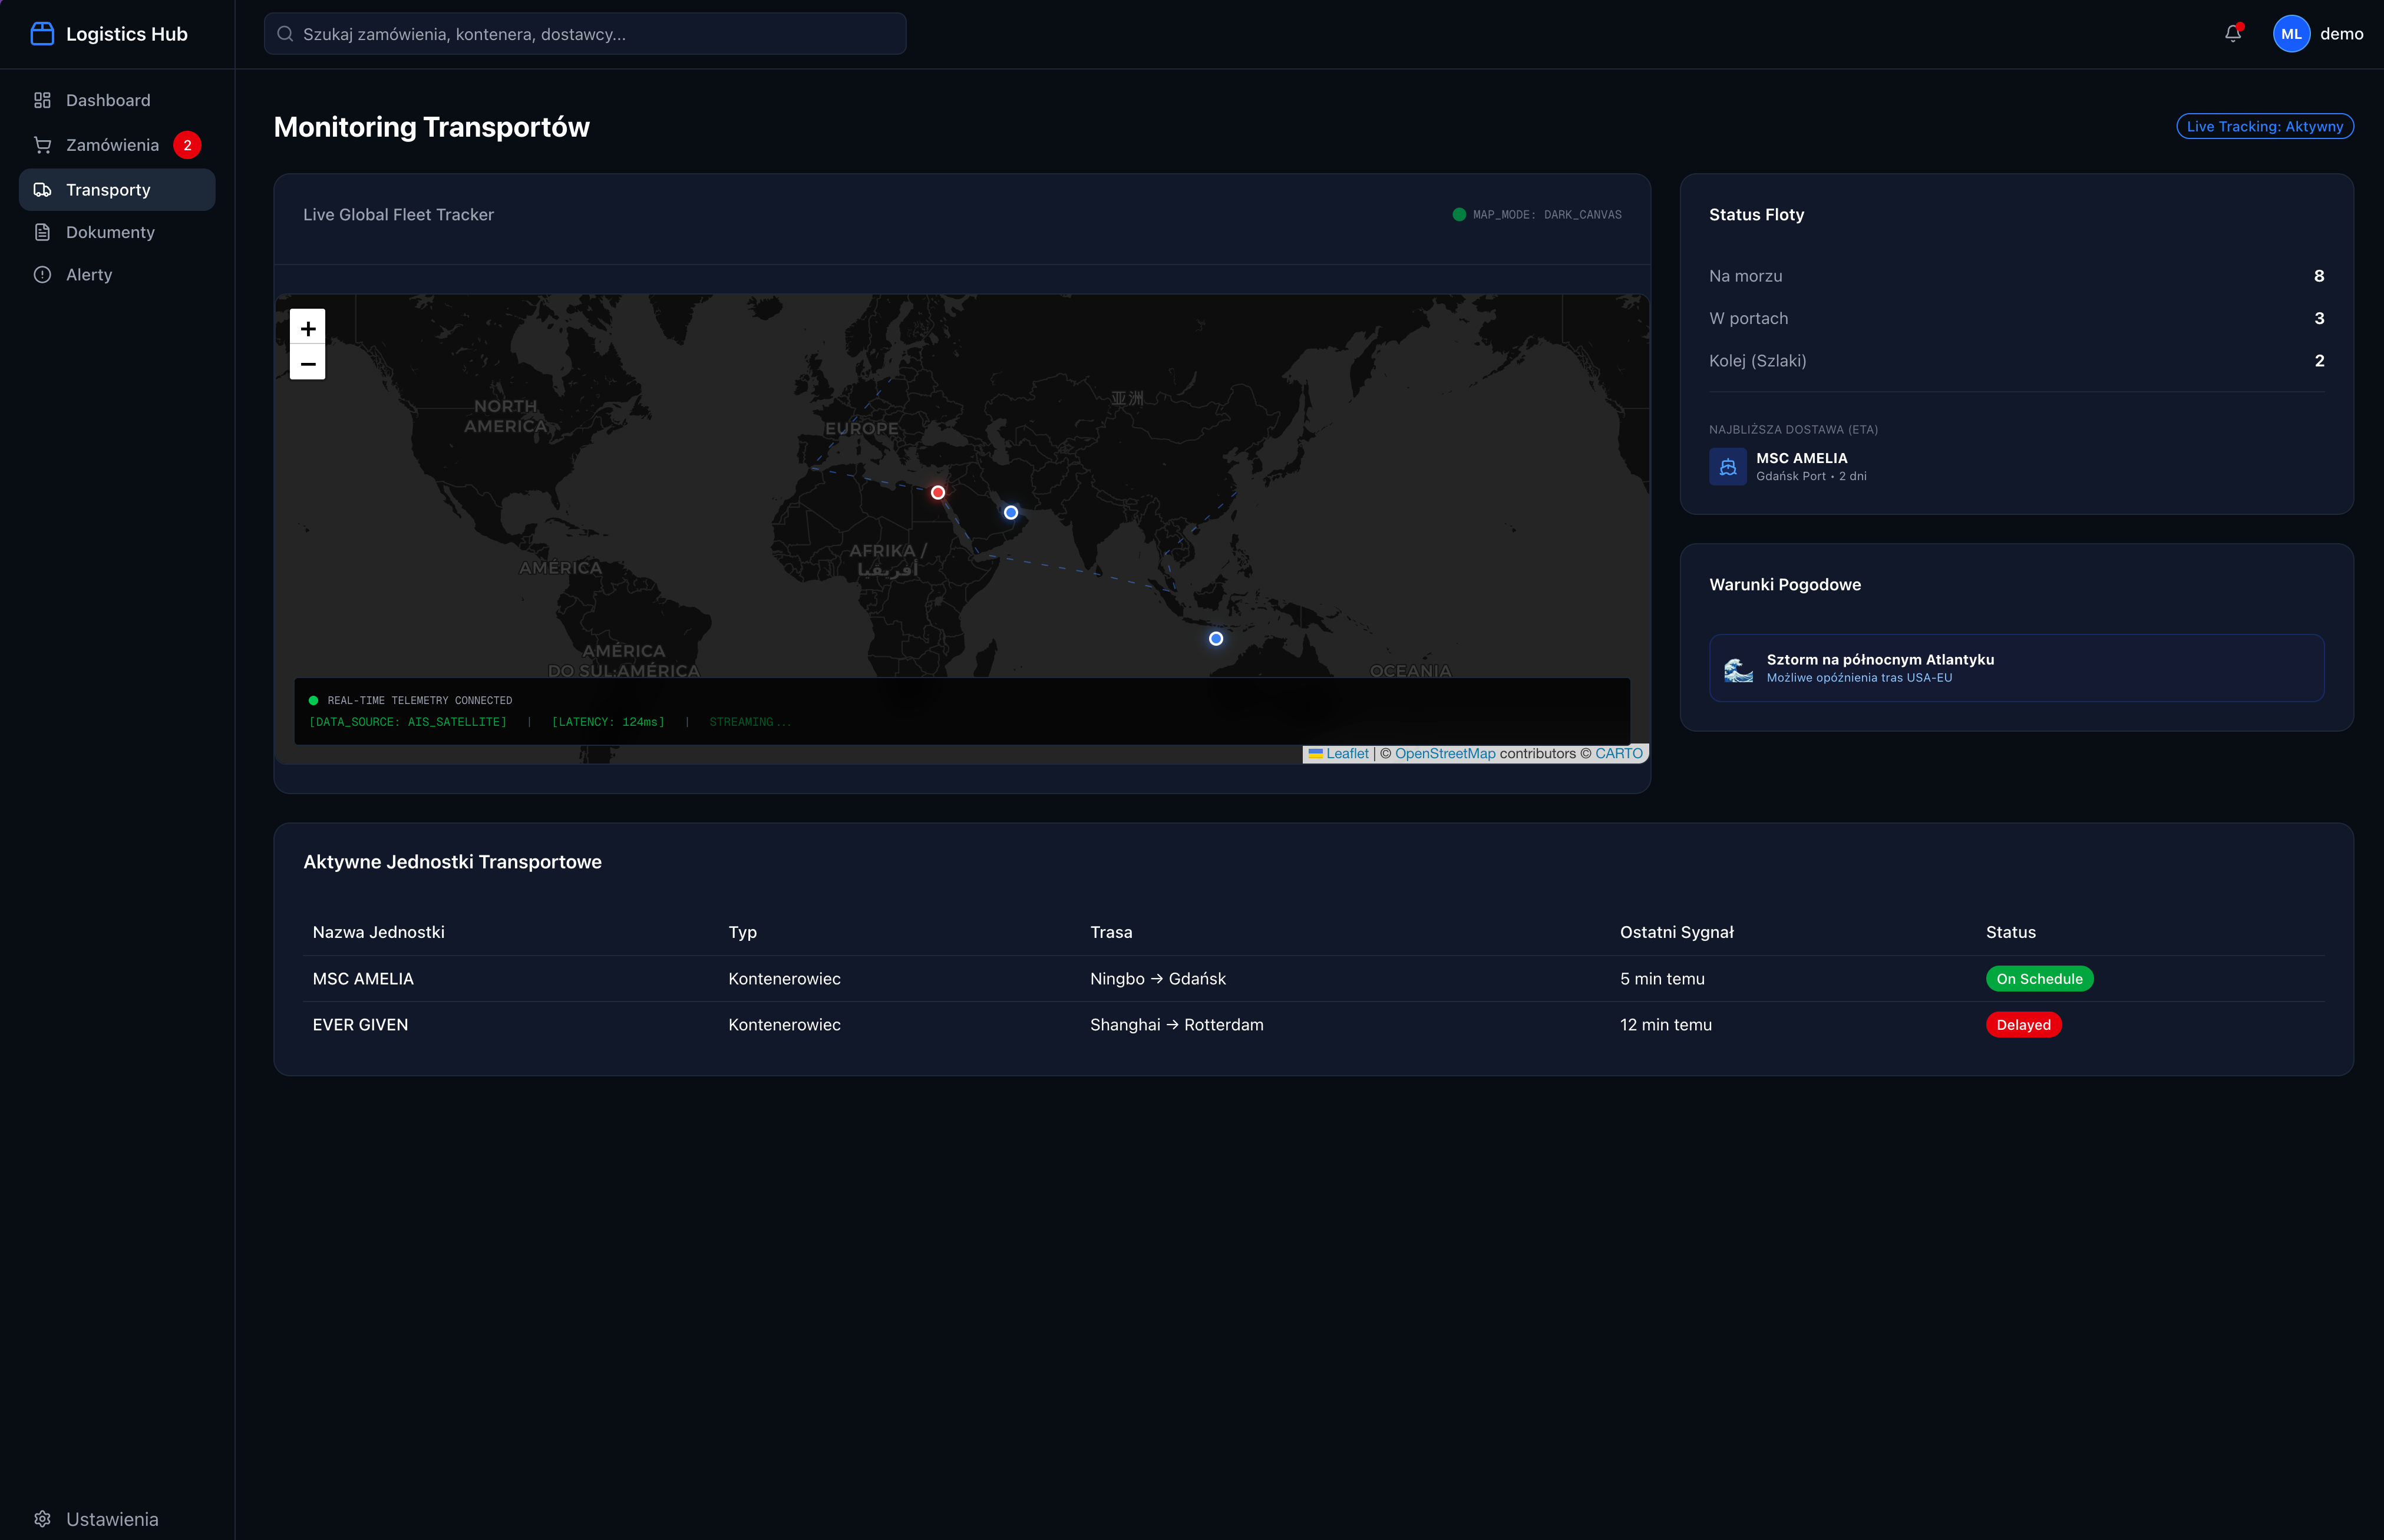Open notifications via the bell icon
Viewport: 2384px width, 1540px height.
click(2233, 34)
